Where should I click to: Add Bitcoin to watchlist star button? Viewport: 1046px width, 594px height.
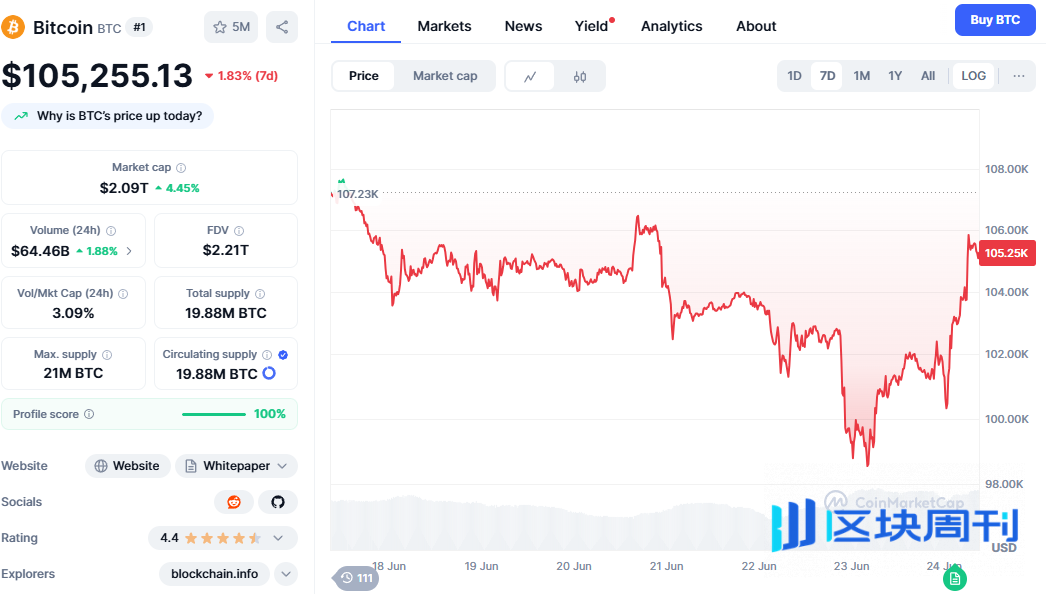pyautogui.click(x=231, y=27)
